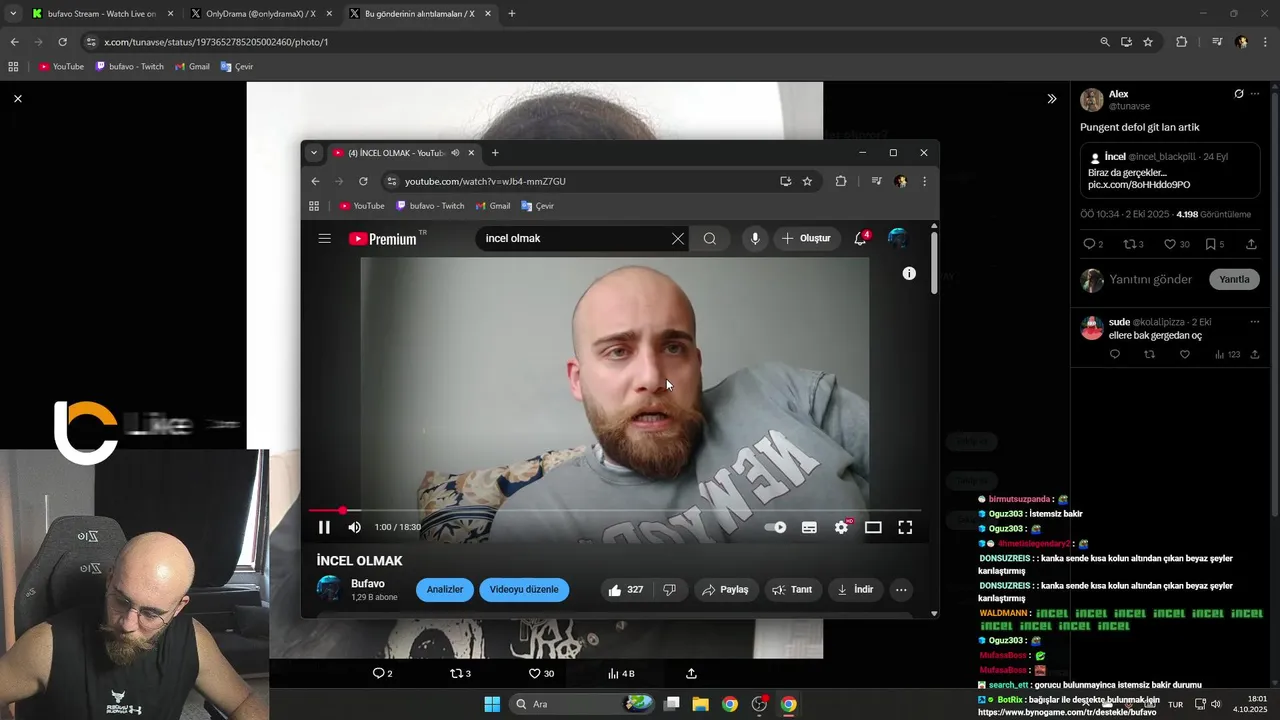
Task: Open YouTube notifications bell
Action: pos(860,238)
